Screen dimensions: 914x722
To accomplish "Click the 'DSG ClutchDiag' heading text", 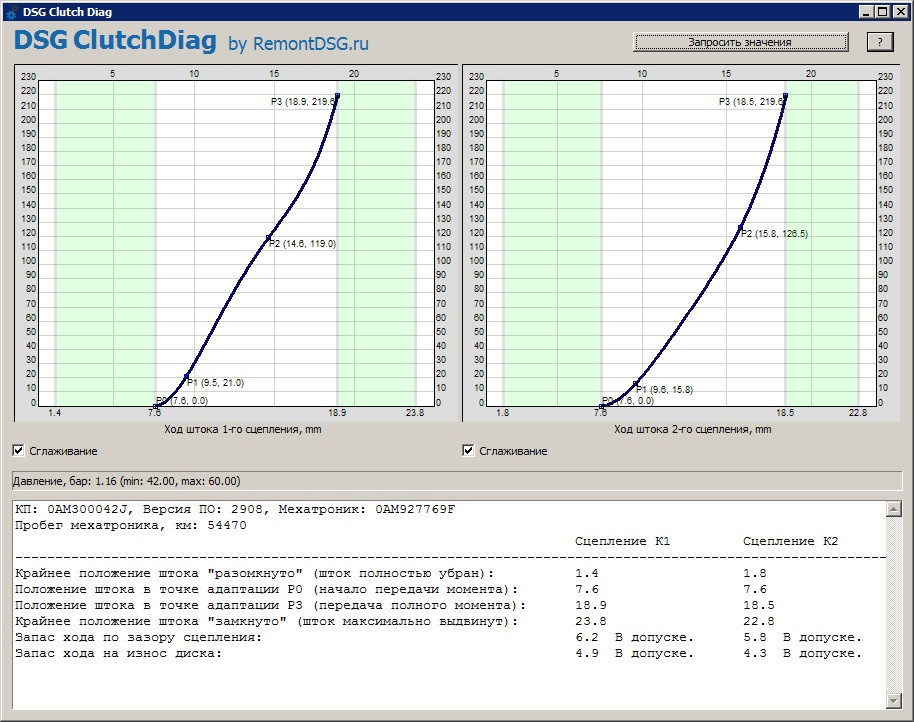I will [x=115, y=40].
